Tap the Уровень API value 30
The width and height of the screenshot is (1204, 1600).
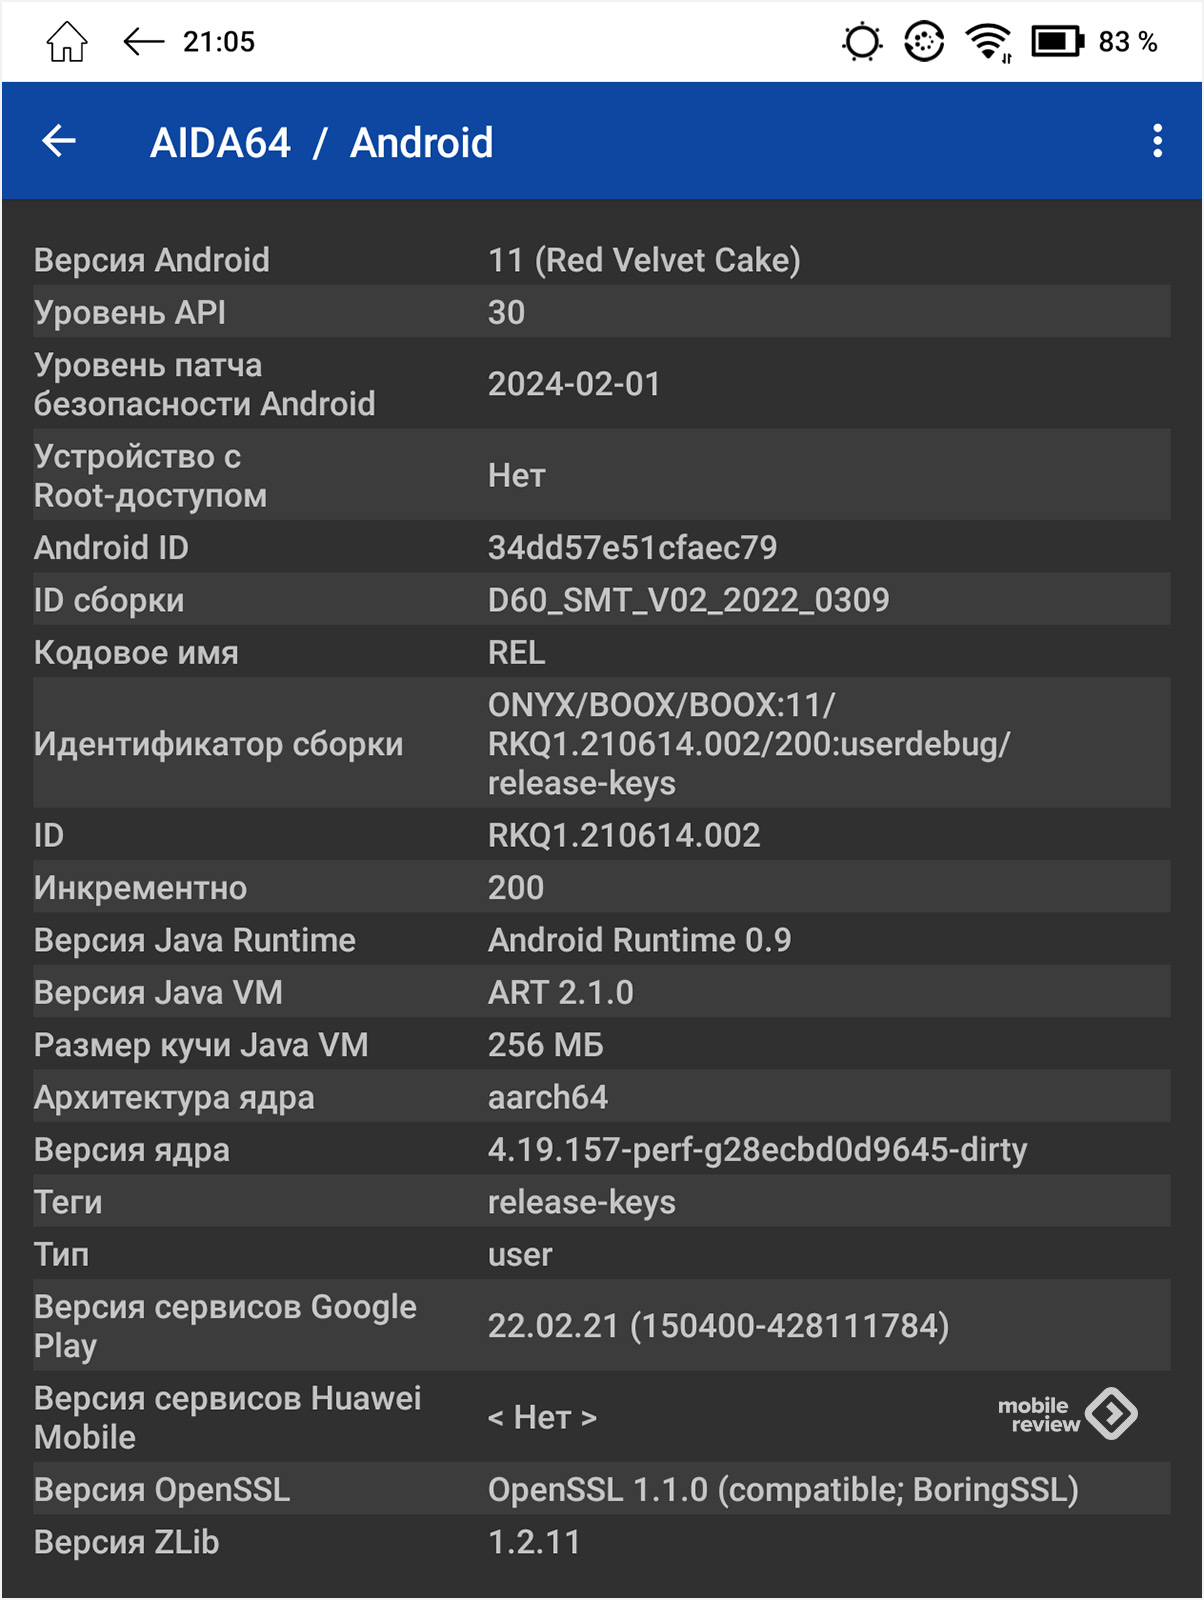[506, 312]
